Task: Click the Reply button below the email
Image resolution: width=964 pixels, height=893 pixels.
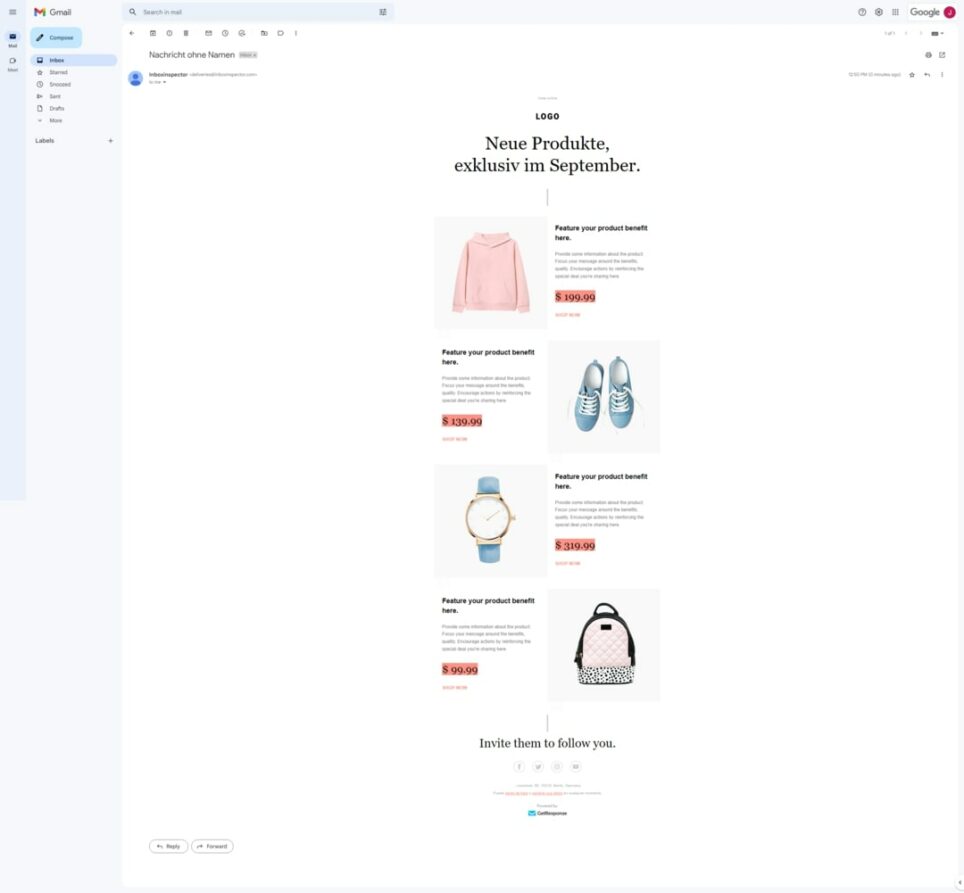Action: (168, 846)
